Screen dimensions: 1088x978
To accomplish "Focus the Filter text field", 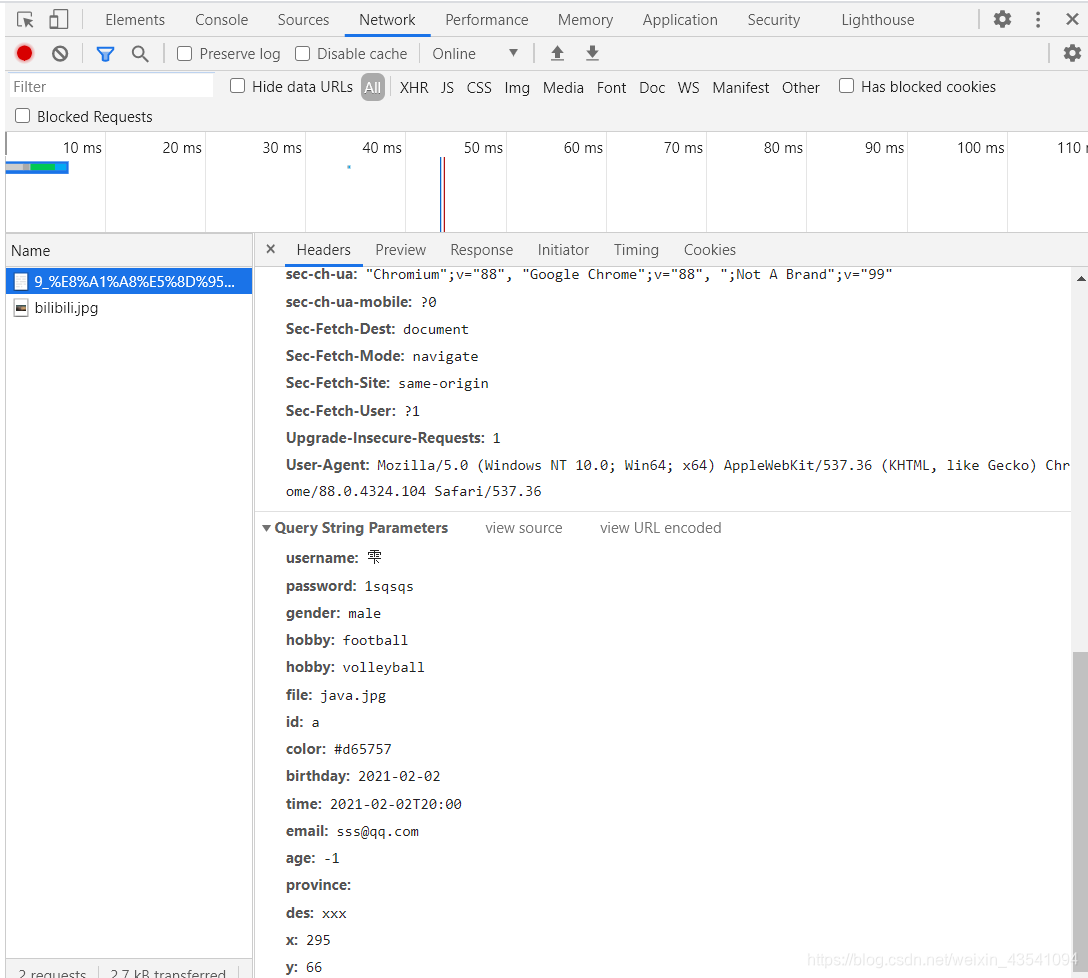I will click(x=111, y=87).
